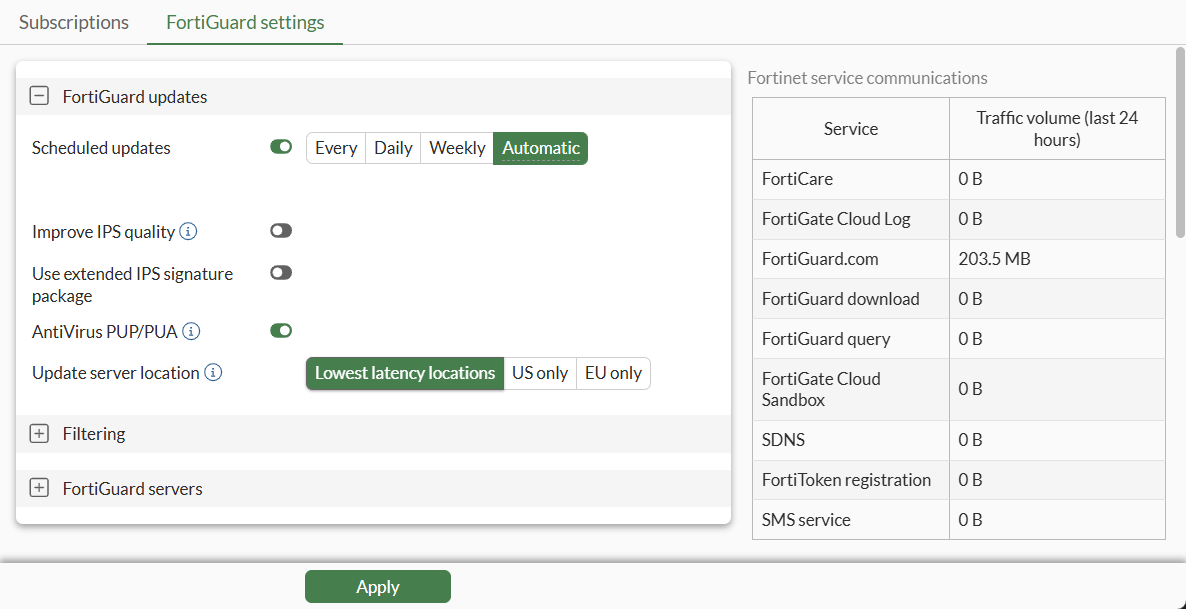Click the vertical page scrollbar

1180,140
